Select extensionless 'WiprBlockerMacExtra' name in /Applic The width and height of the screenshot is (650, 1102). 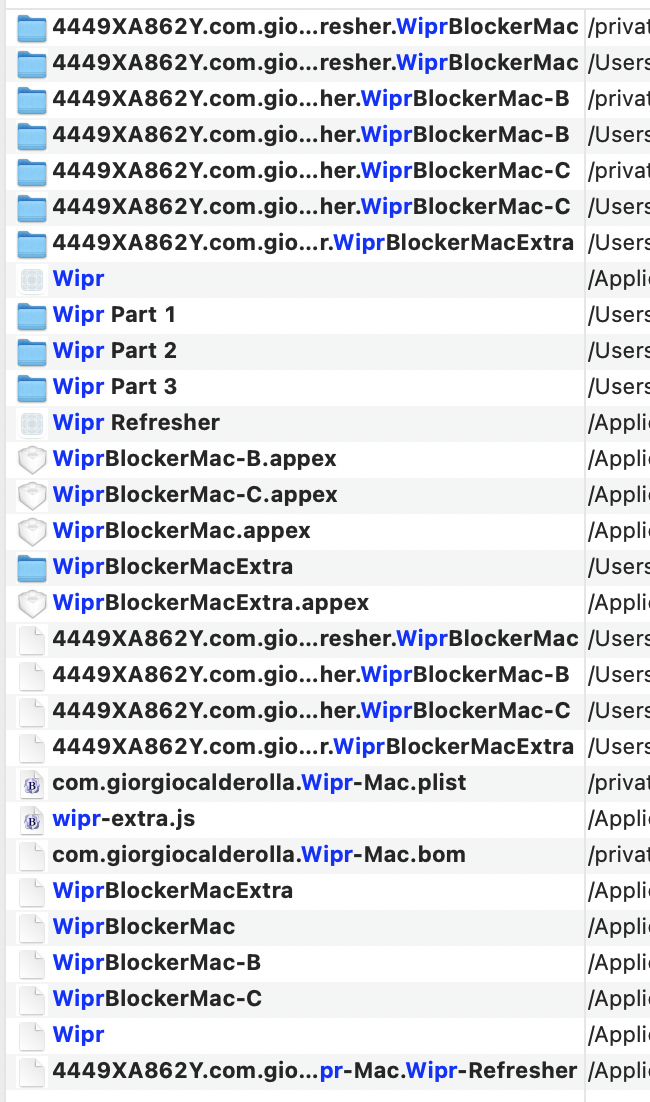point(173,890)
